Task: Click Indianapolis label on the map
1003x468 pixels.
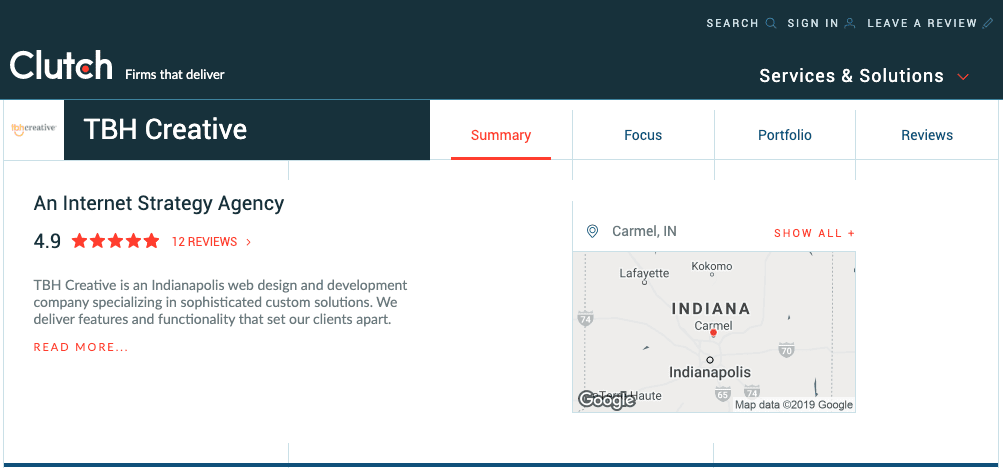Action: (x=709, y=372)
